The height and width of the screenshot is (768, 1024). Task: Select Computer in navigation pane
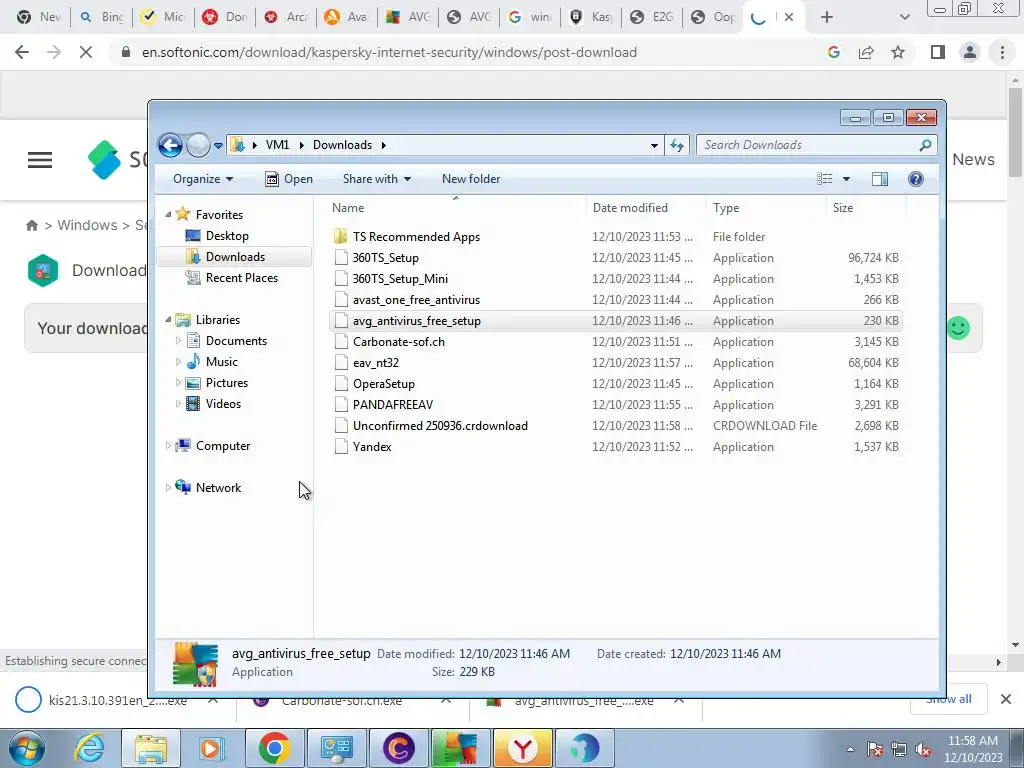pos(223,445)
